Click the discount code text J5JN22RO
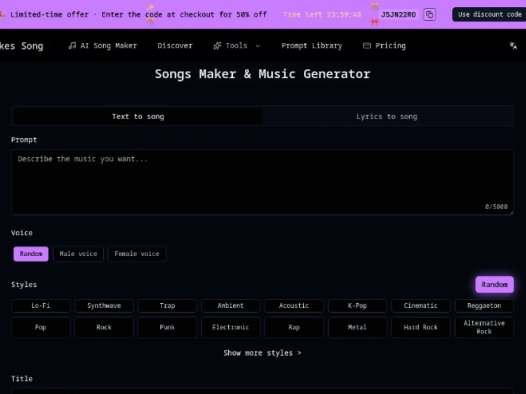The height and width of the screenshot is (394, 526). pos(399,14)
